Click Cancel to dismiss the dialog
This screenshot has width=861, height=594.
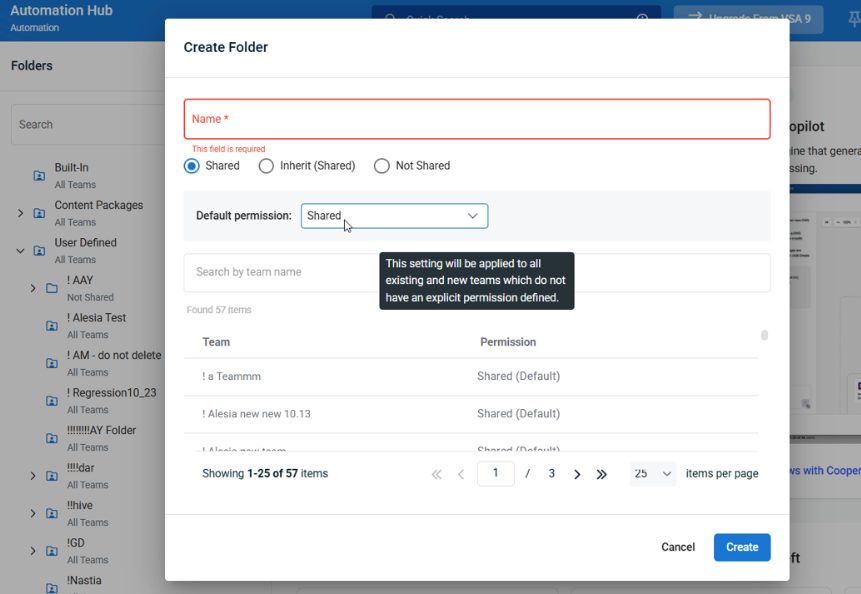678,547
